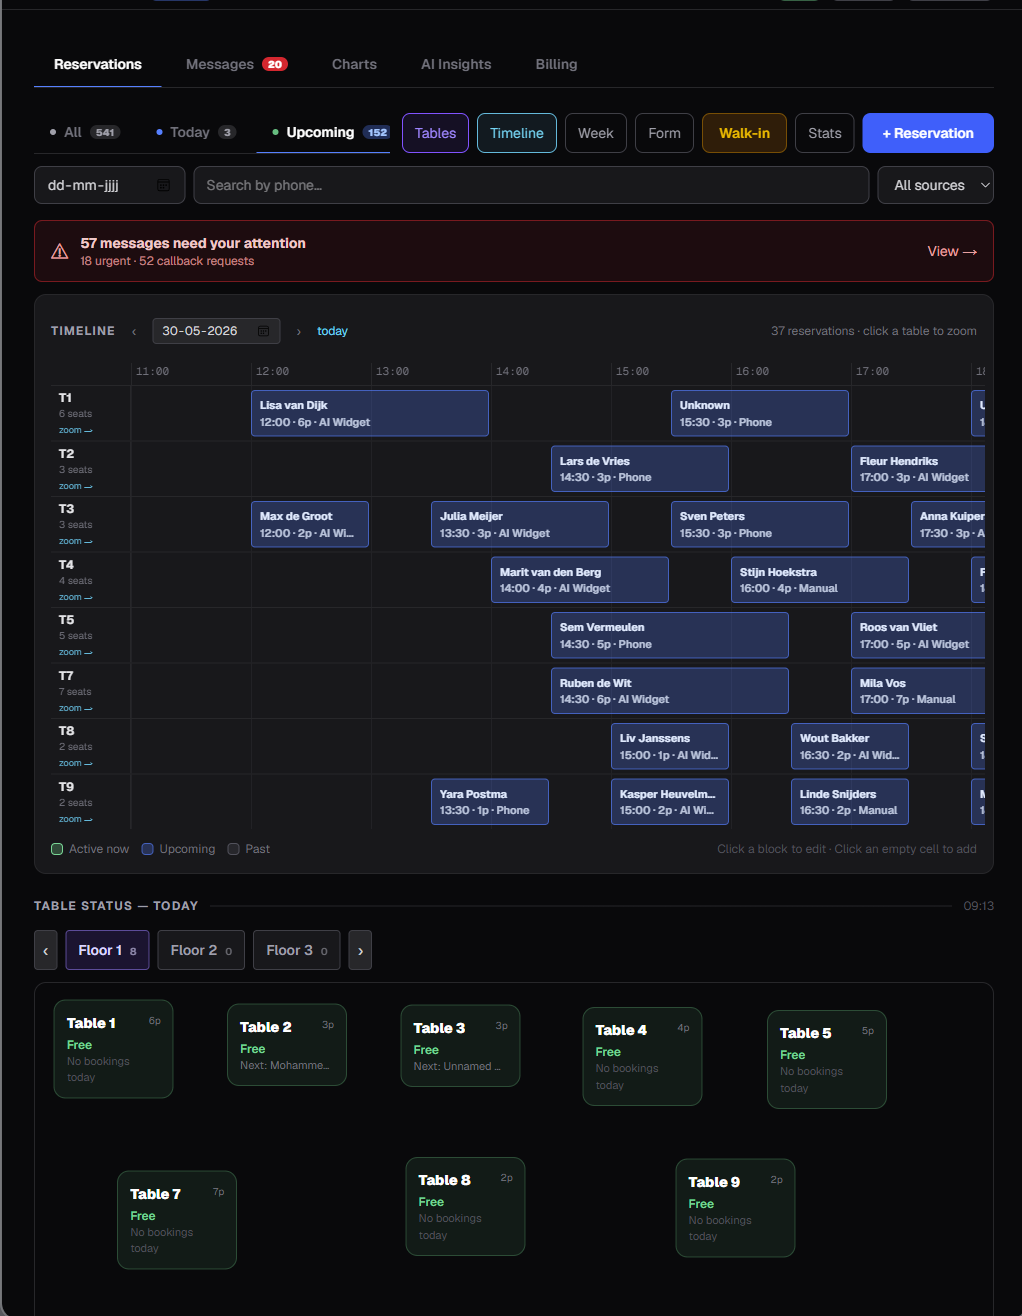The width and height of the screenshot is (1022, 1316).
Task: Jump to today in timeline
Action: [x=332, y=331]
